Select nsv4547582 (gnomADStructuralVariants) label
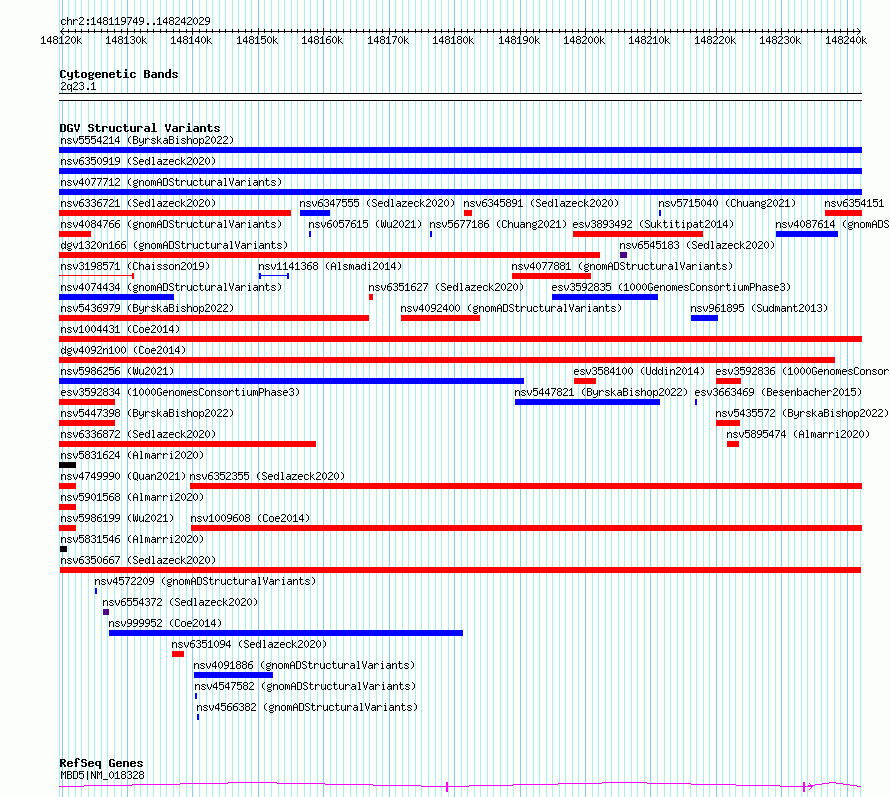The height and width of the screenshot is (797, 890). [305, 686]
